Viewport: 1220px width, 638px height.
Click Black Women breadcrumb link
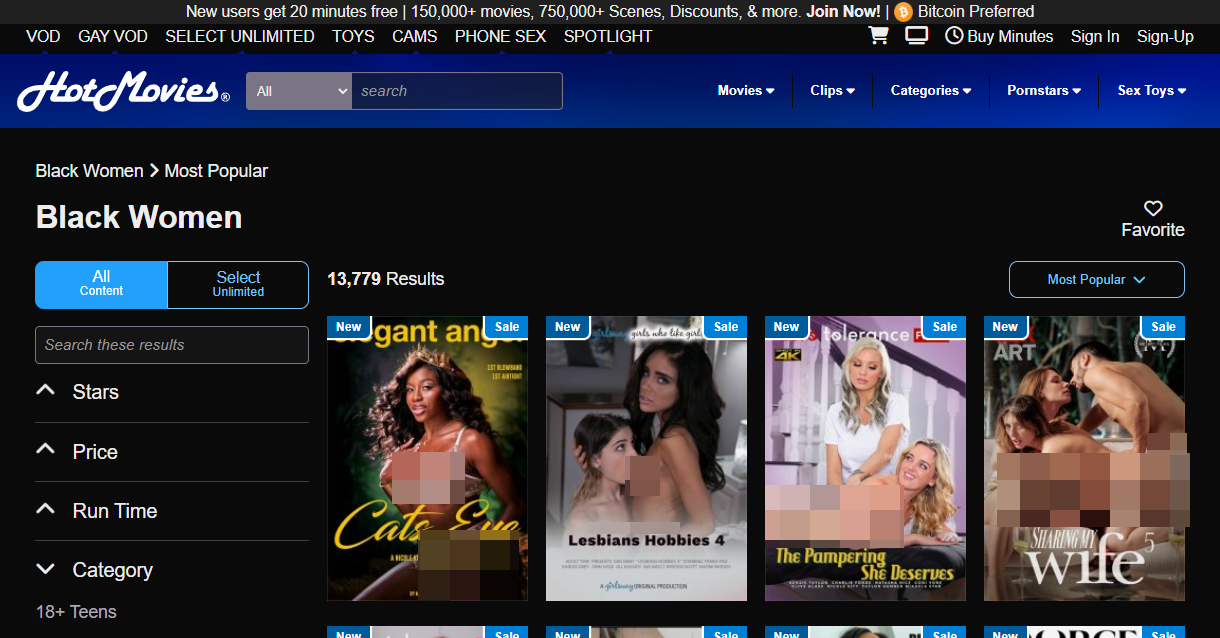tap(89, 171)
